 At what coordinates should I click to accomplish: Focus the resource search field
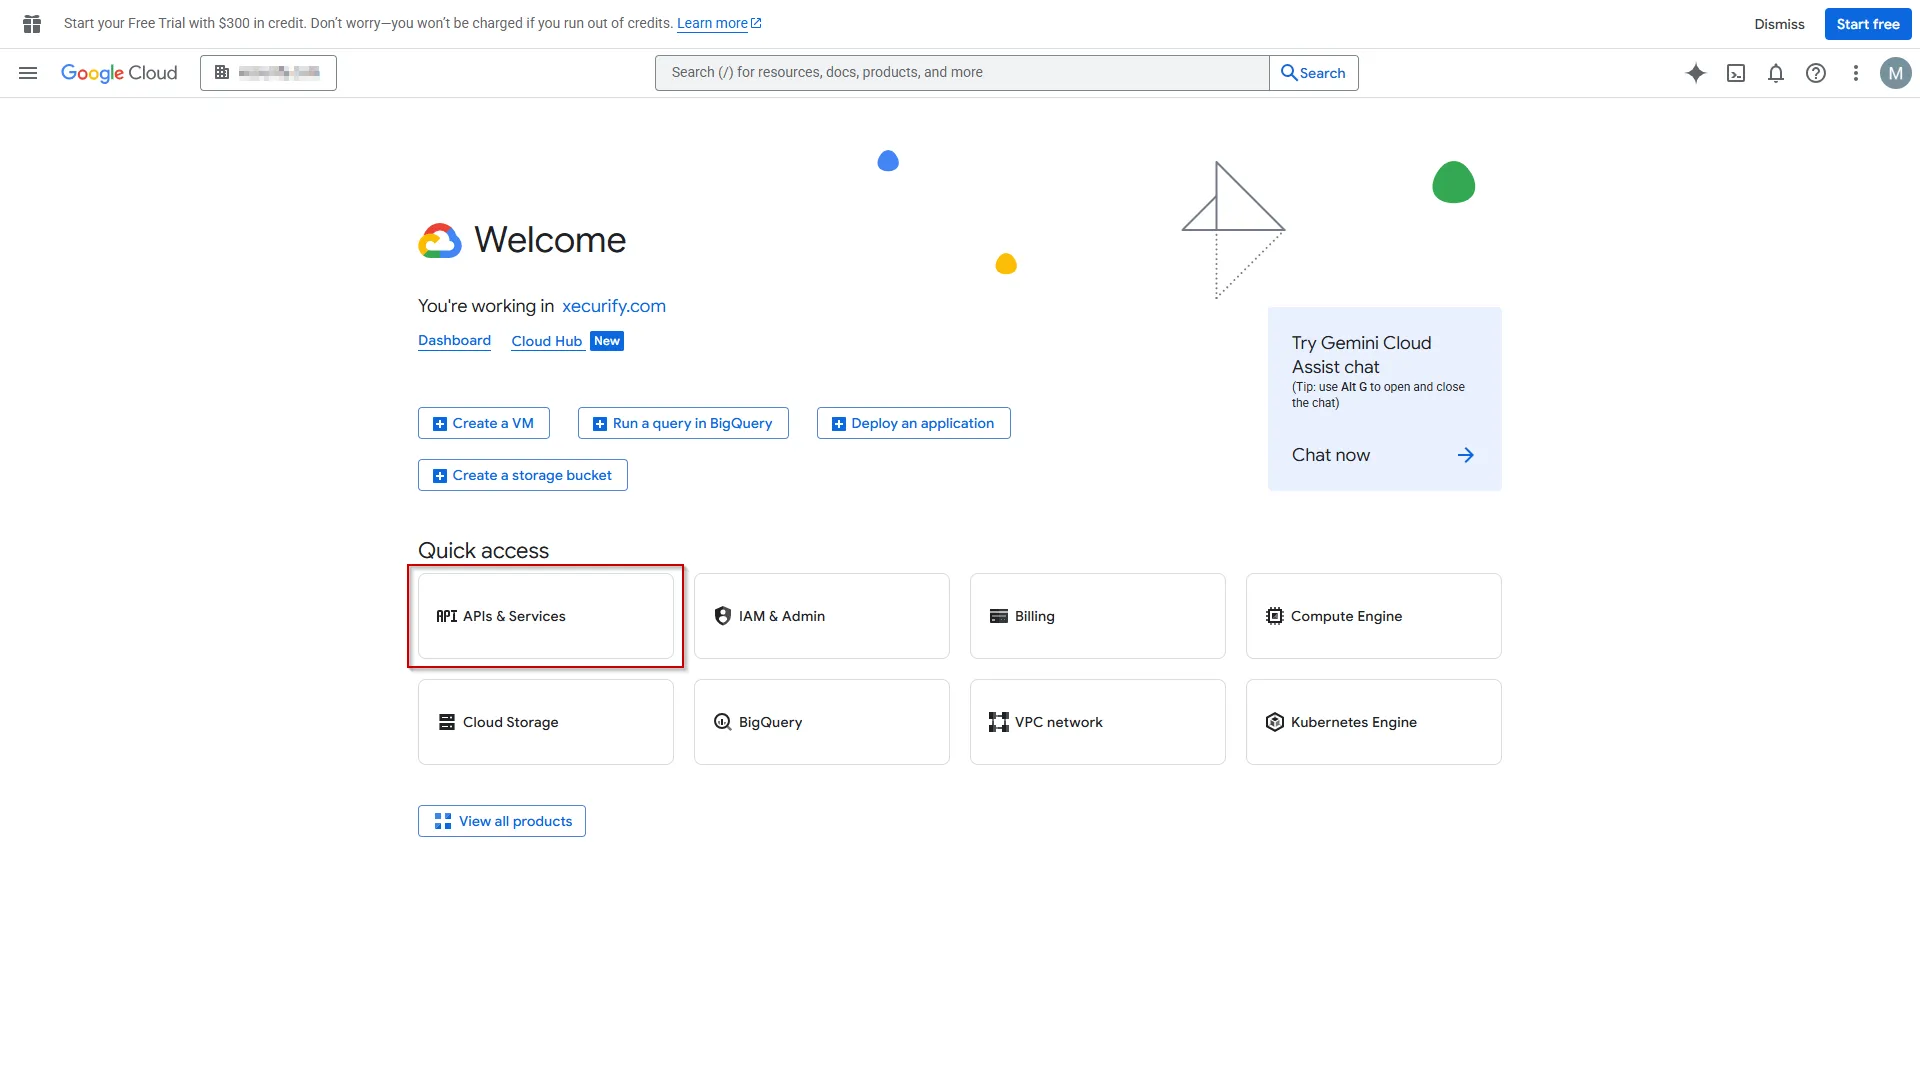coord(962,73)
